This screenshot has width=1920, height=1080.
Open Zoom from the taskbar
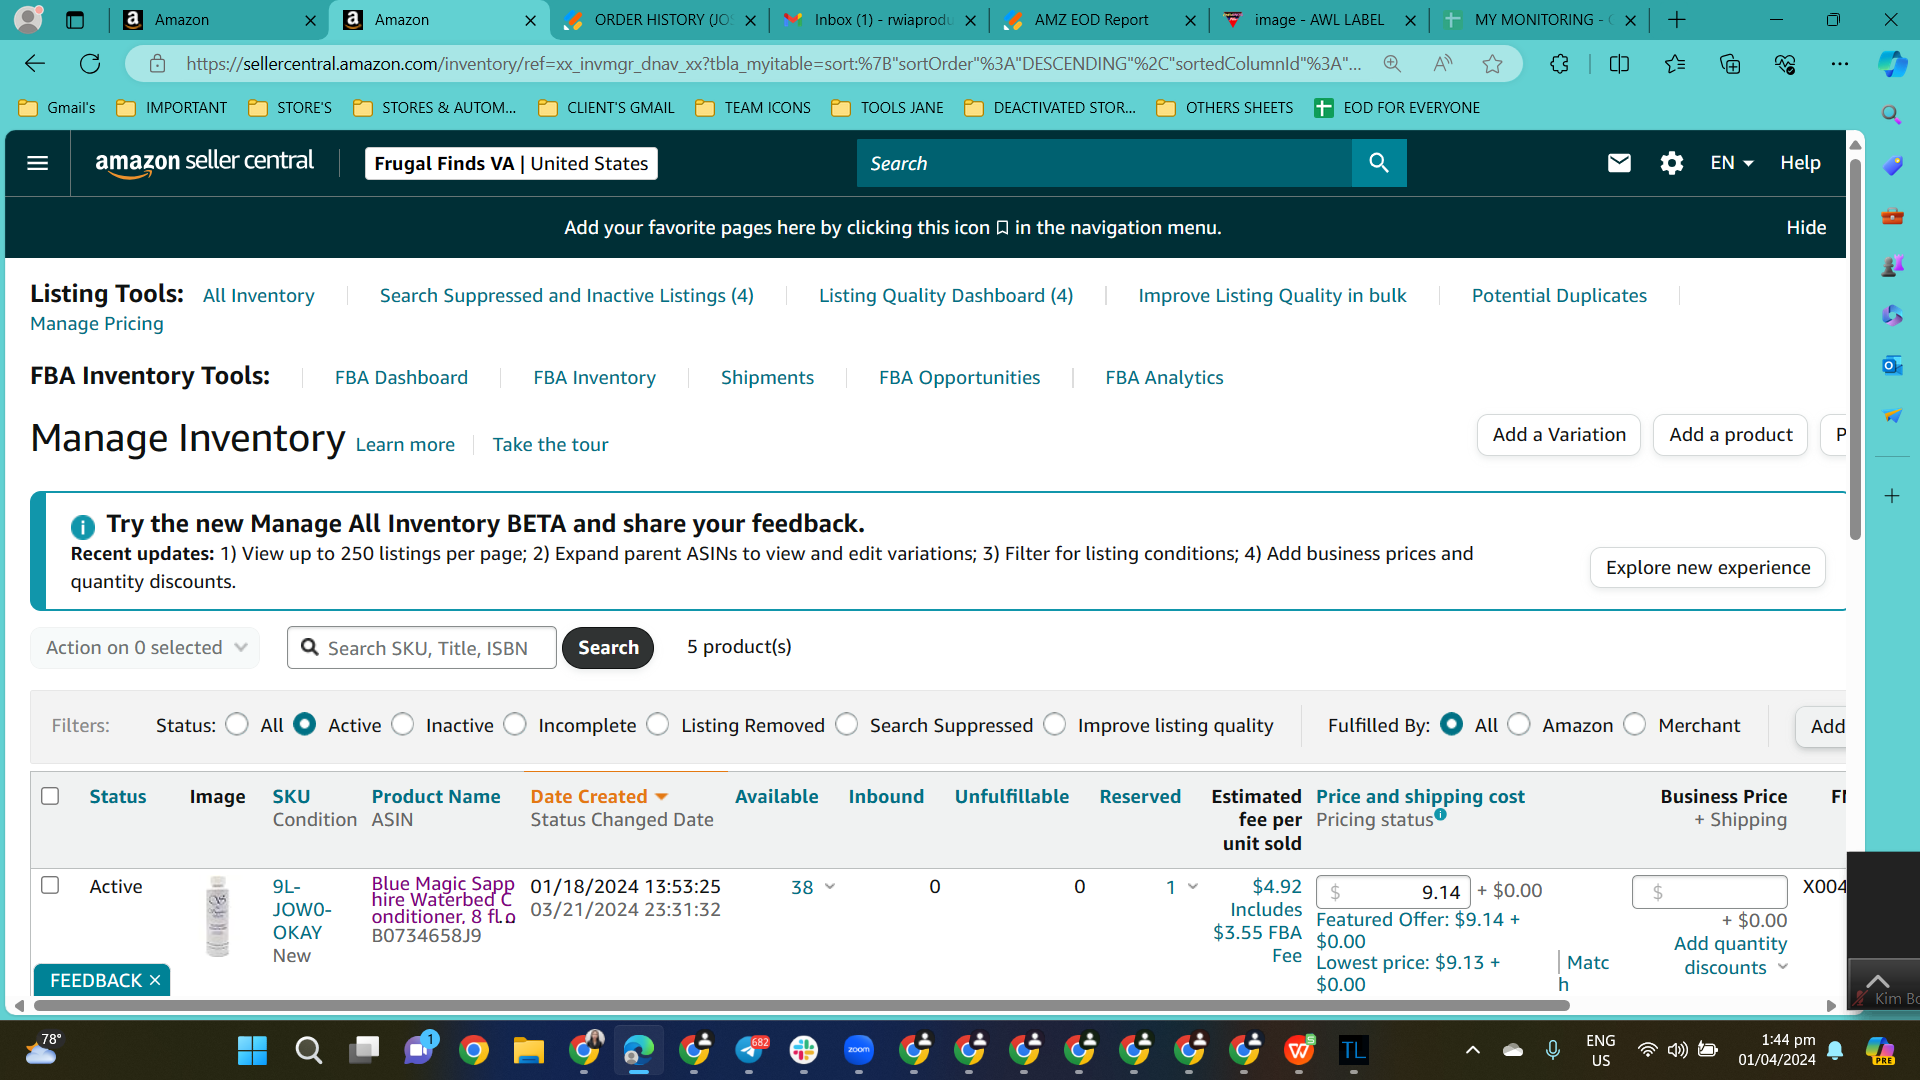(x=859, y=1050)
